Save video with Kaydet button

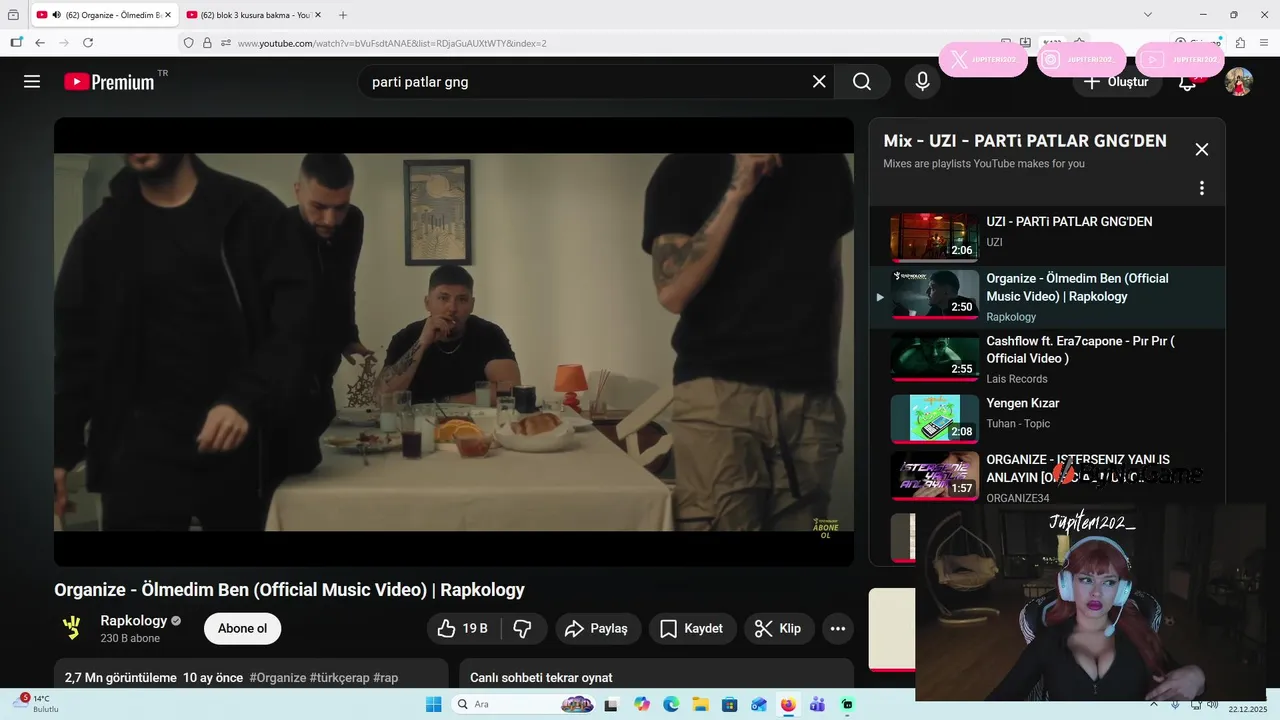point(692,628)
